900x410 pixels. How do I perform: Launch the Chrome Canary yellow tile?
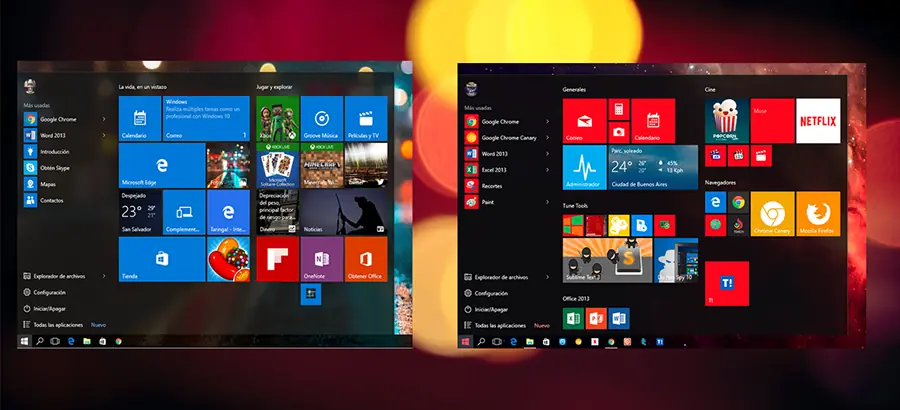click(773, 214)
